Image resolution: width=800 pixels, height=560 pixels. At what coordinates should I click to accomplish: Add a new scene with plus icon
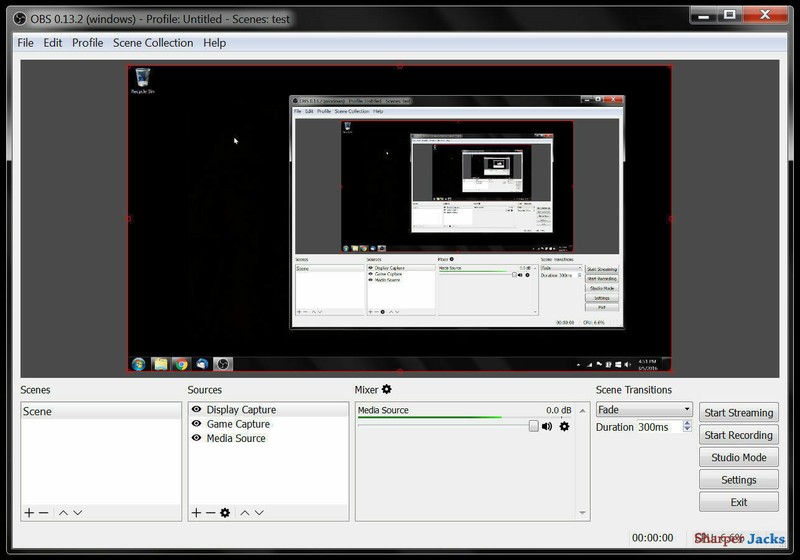pyautogui.click(x=29, y=513)
